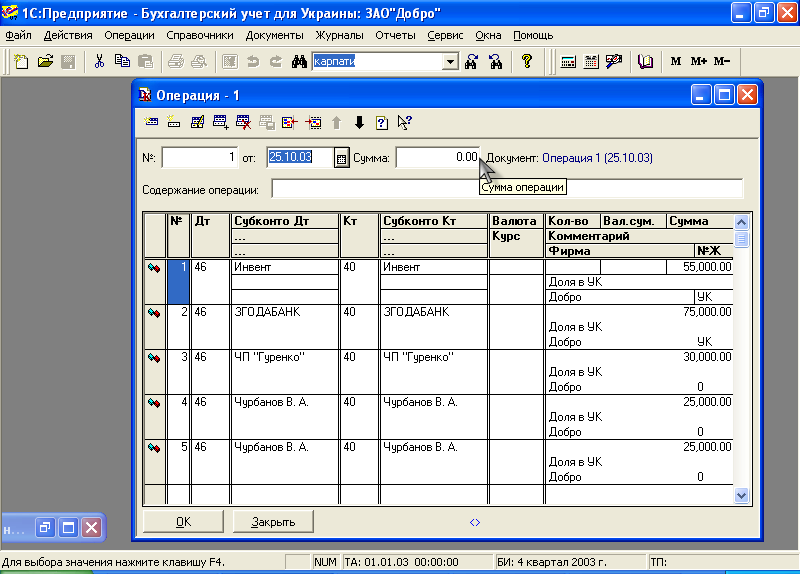Screen dimensions: 800x574
Task: Click the blue <> link at the bottom
Action: pos(474,522)
